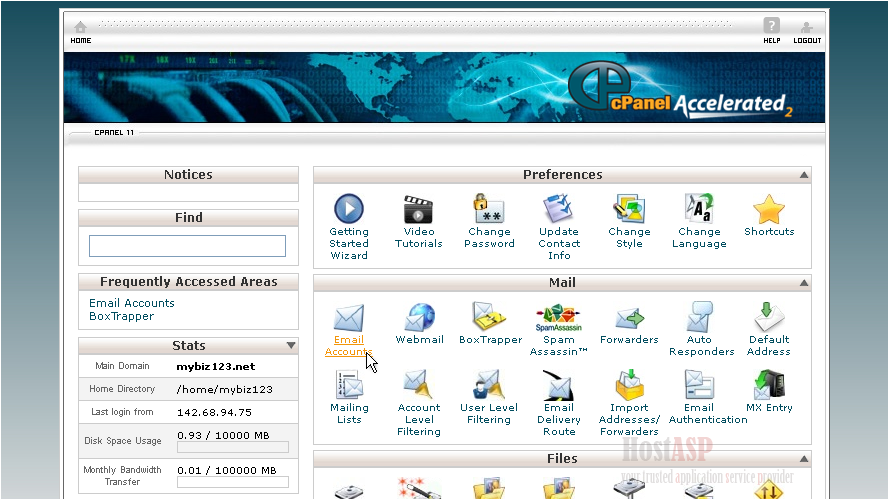Launch the SpamAssassin icon

[559, 319]
